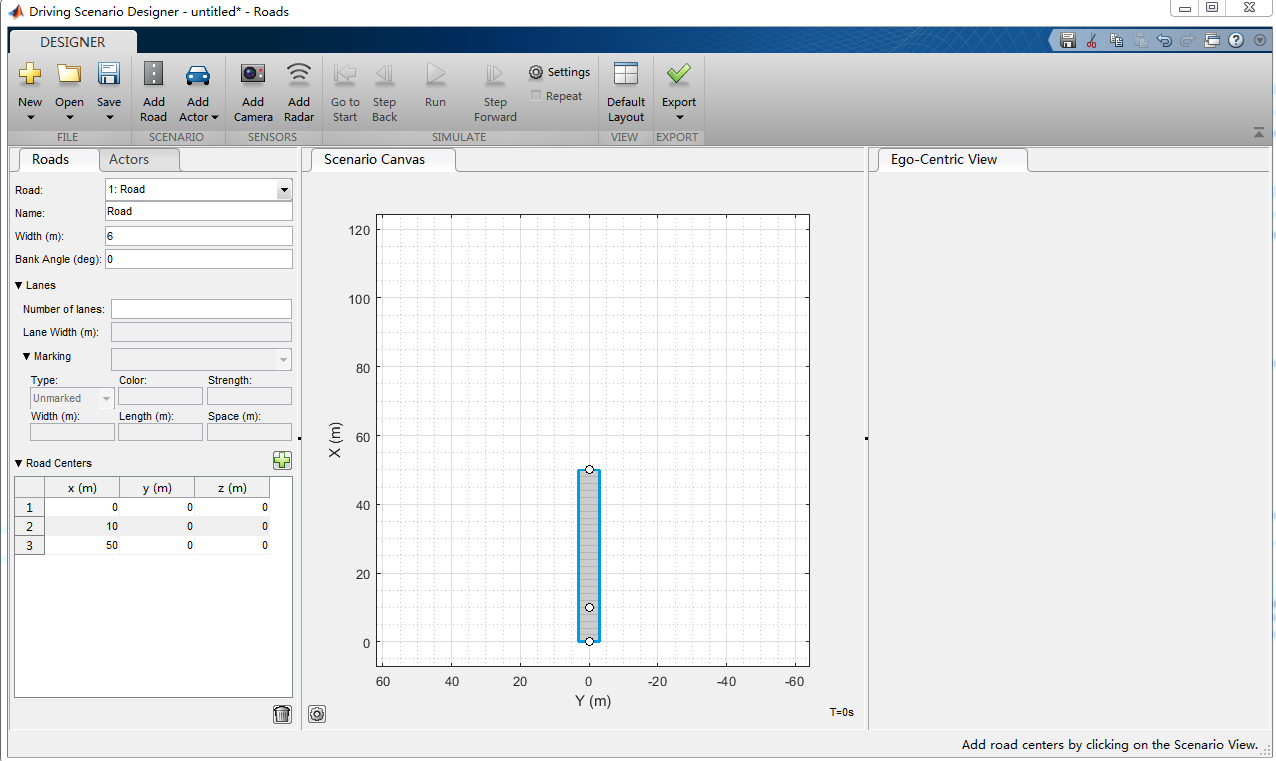Collapse the toolstrip with the arrow
The height and width of the screenshot is (761, 1276).
[x=1258, y=133]
